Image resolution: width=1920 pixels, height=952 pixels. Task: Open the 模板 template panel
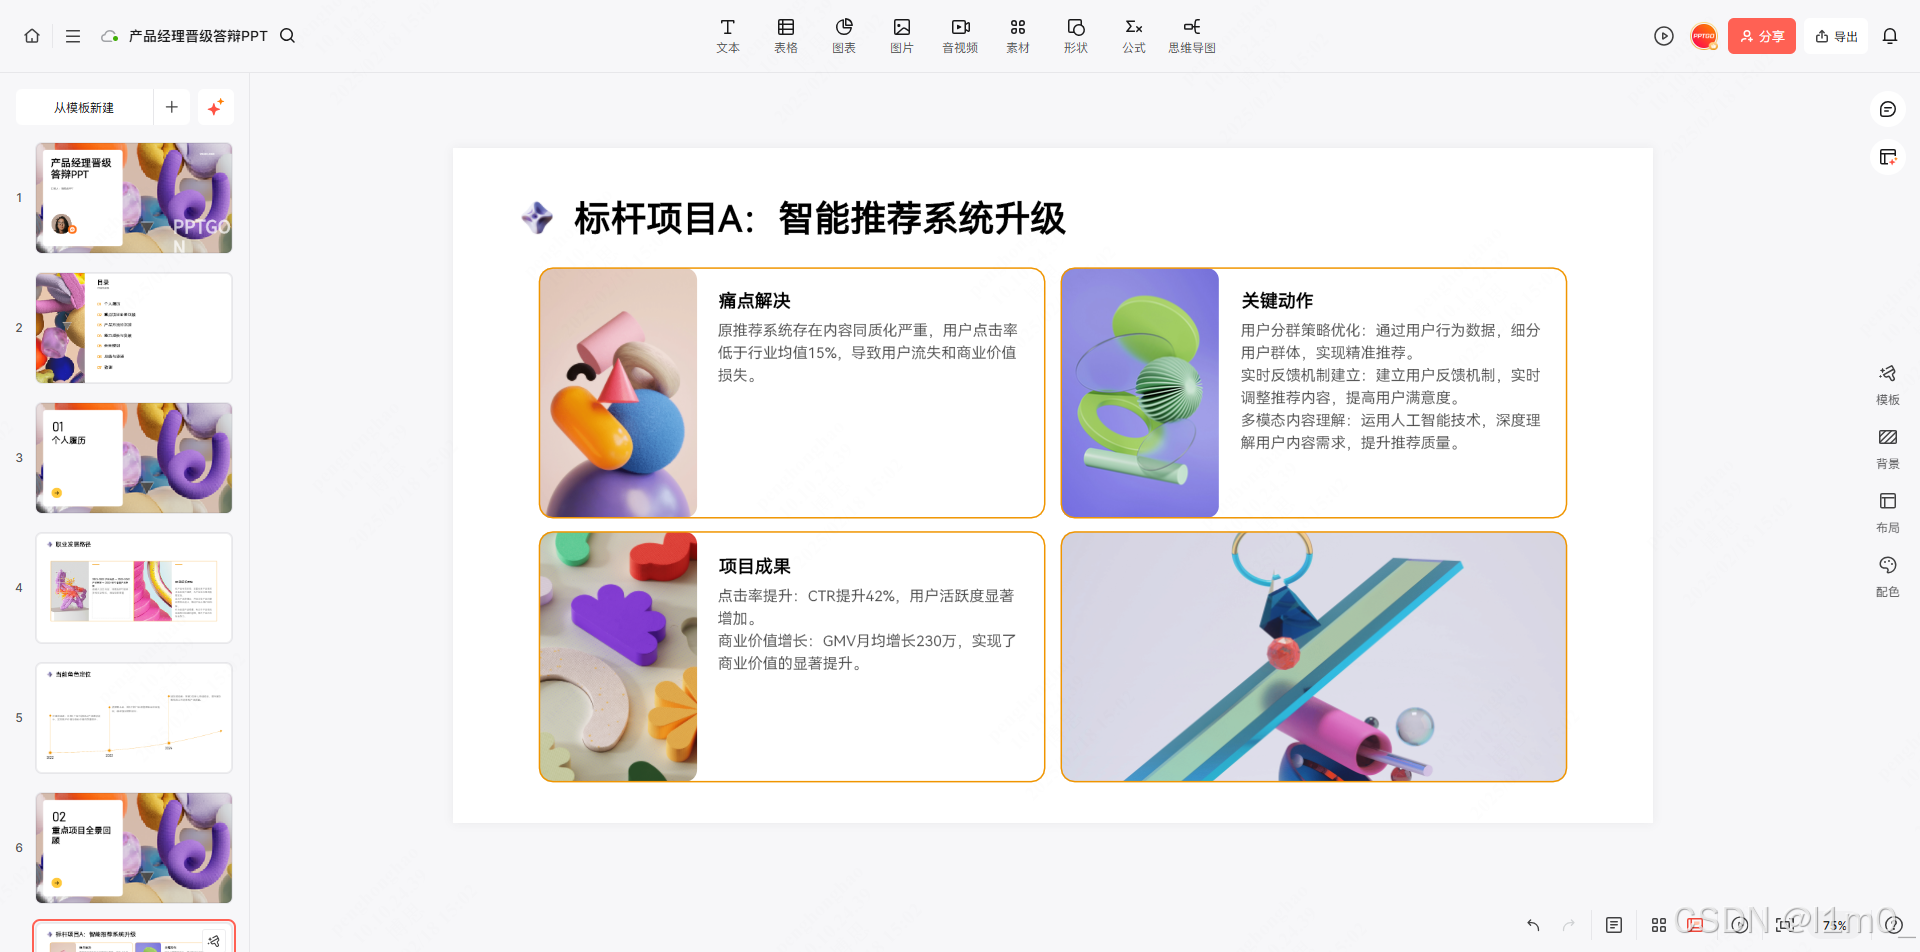point(1888,385)
